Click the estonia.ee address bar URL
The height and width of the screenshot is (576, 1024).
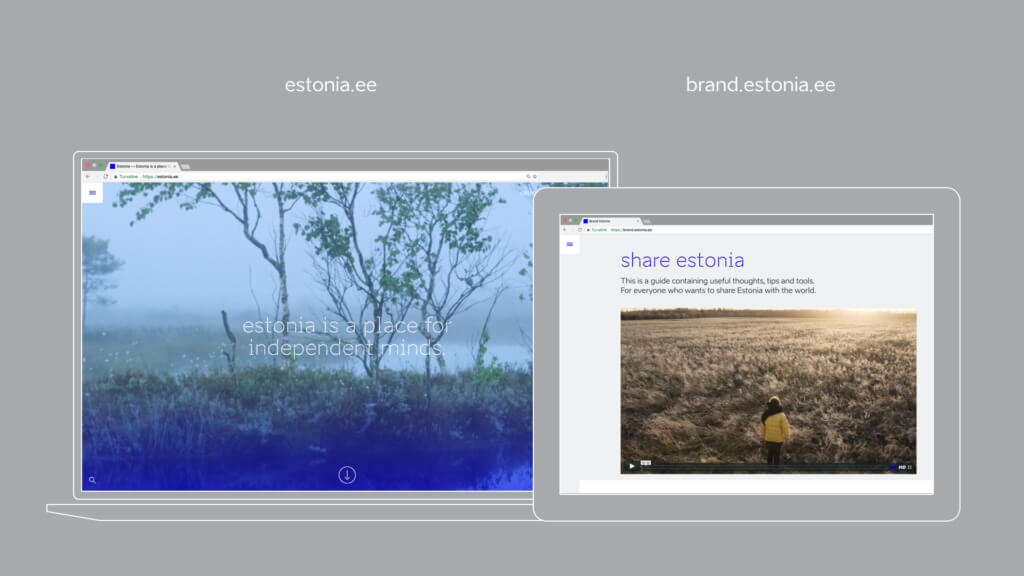(161, 176)
